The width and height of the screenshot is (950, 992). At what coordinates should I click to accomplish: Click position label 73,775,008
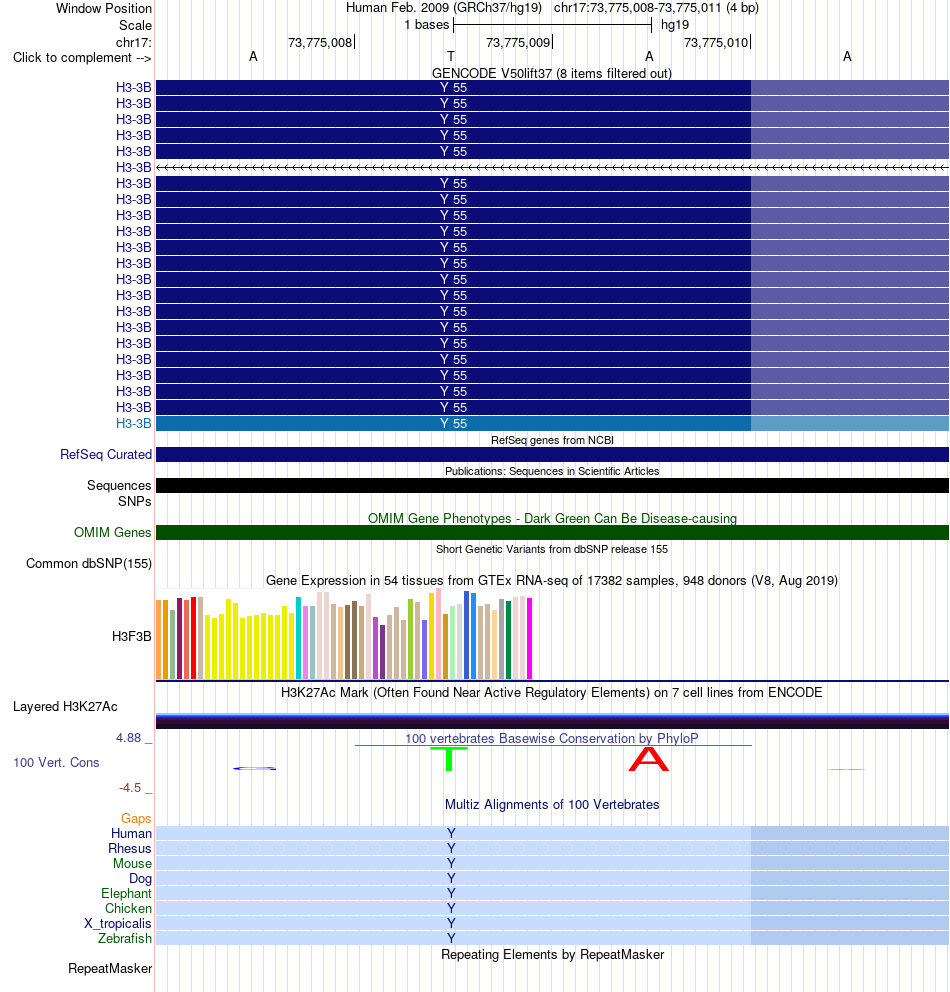319,42
